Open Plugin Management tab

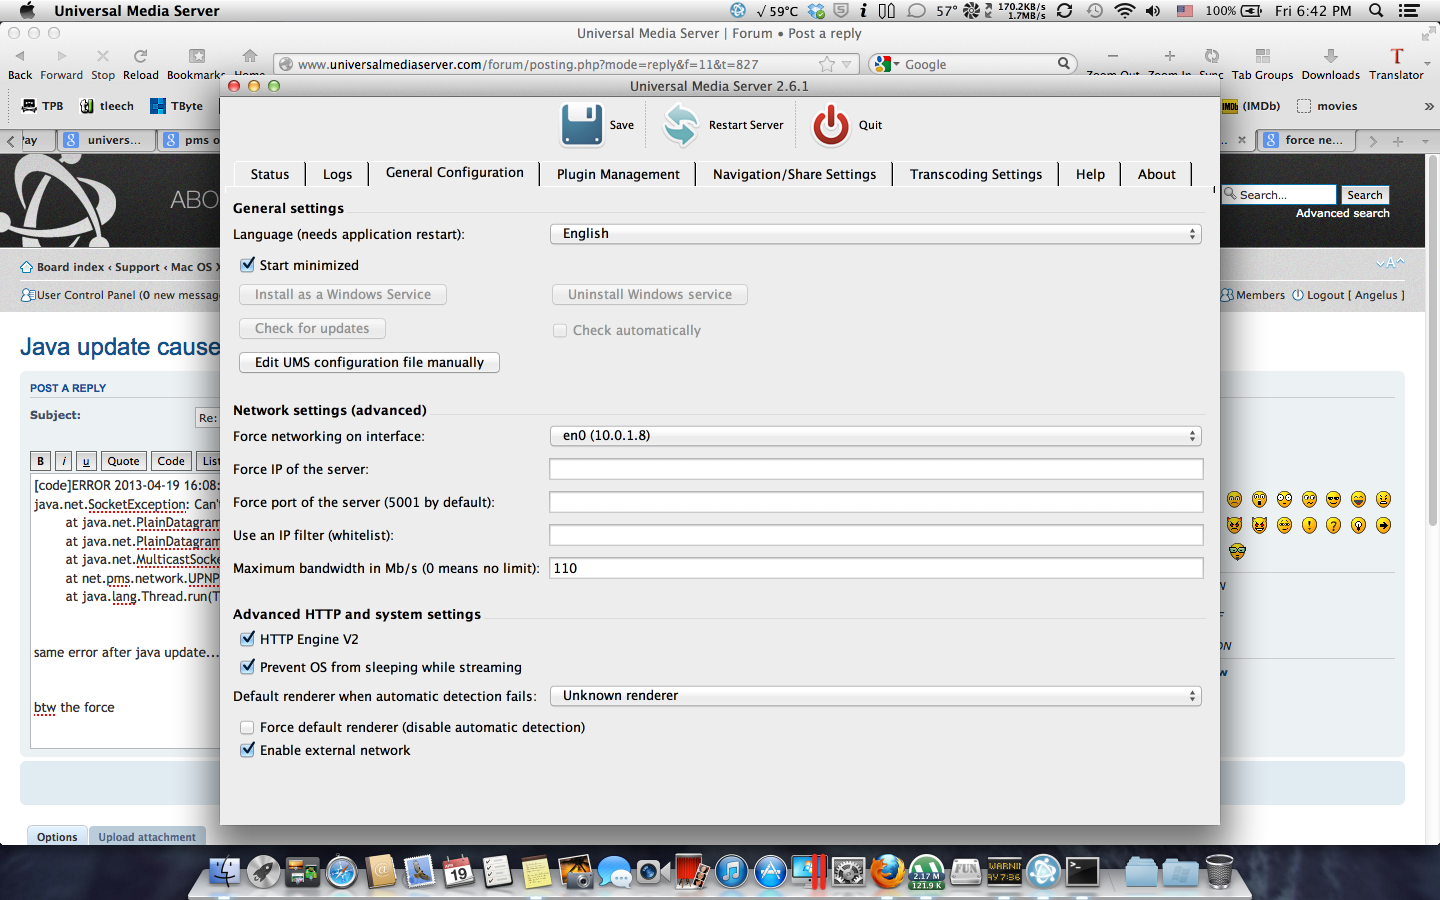click(618, 174)
